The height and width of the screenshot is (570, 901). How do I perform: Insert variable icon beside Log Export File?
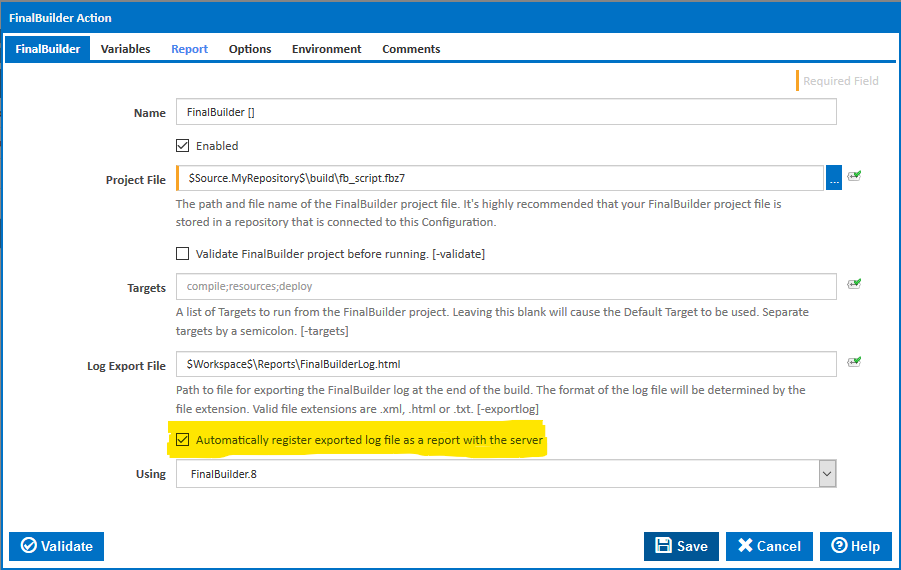point(854,362)
